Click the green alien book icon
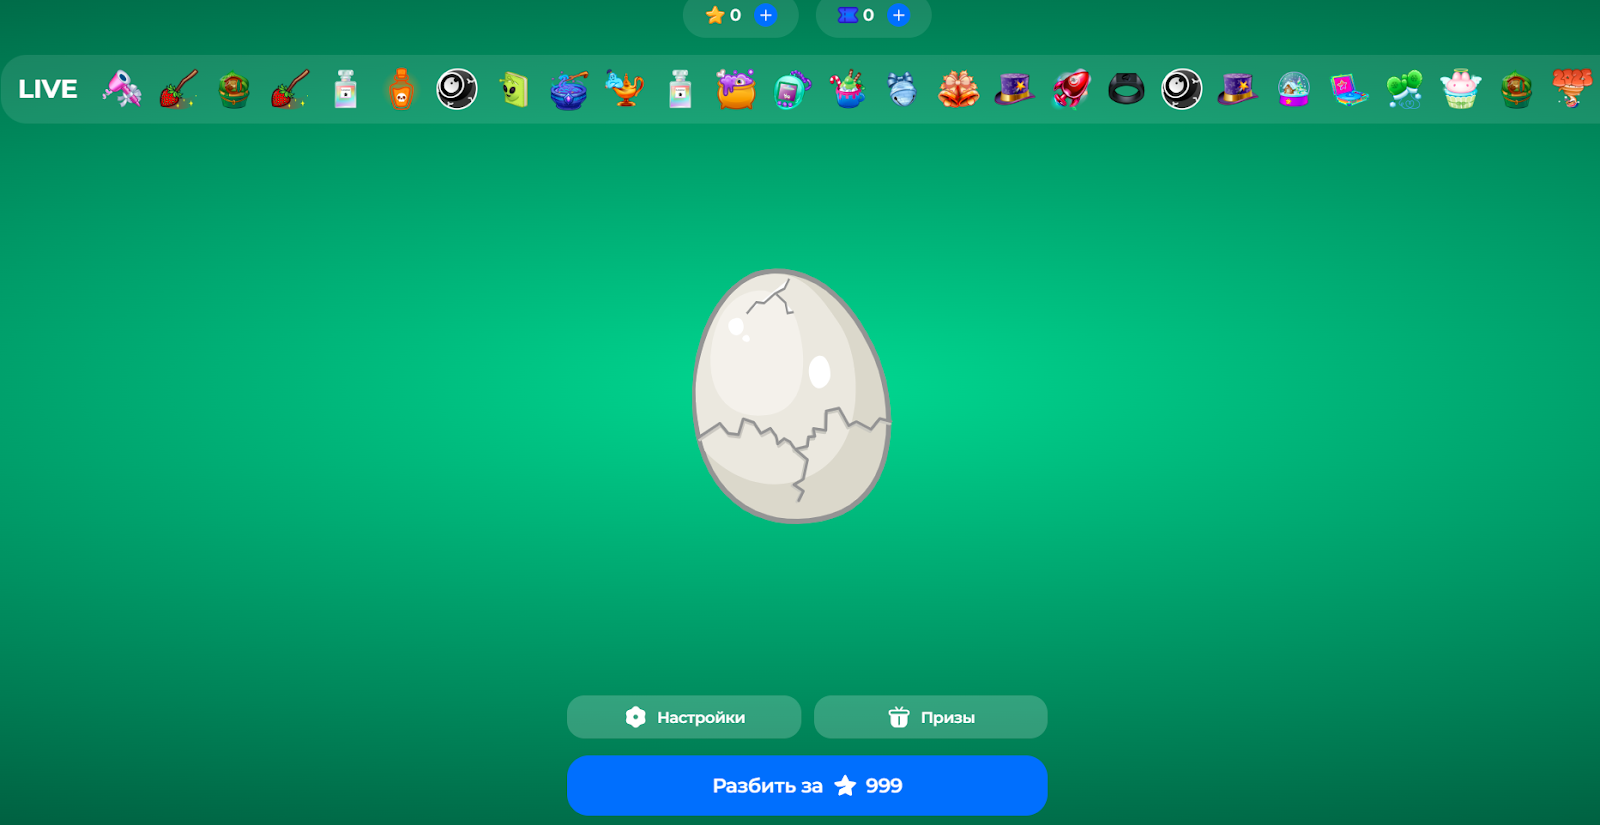Screen dimensions: 1600x825 click(513, 89)
